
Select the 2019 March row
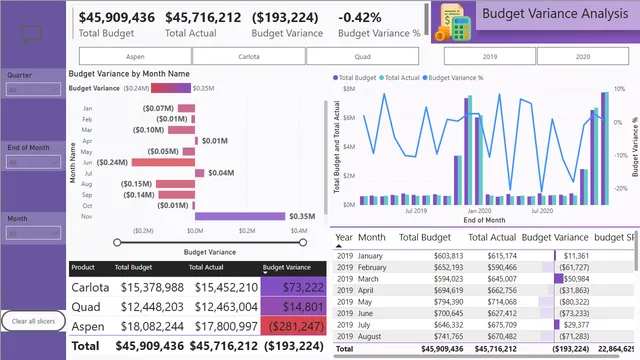pyautogui.click(x=484, y=279)
